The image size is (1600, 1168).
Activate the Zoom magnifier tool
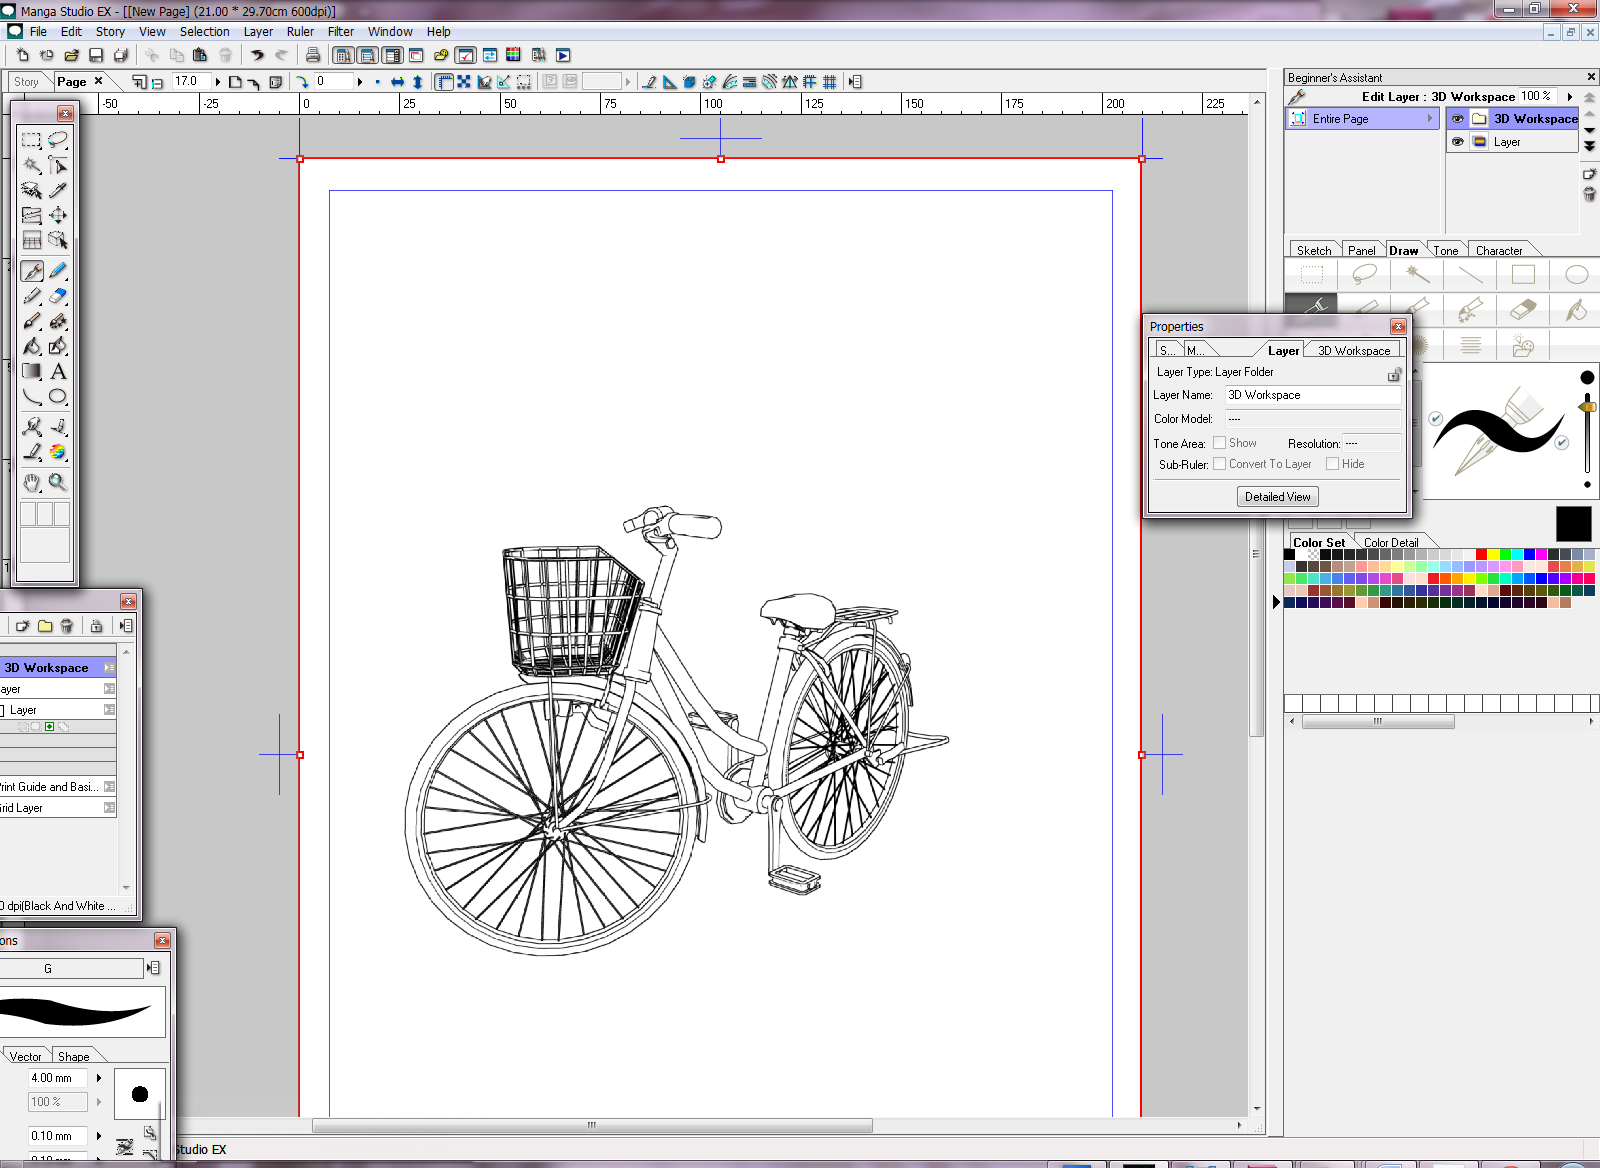point(58,482)
